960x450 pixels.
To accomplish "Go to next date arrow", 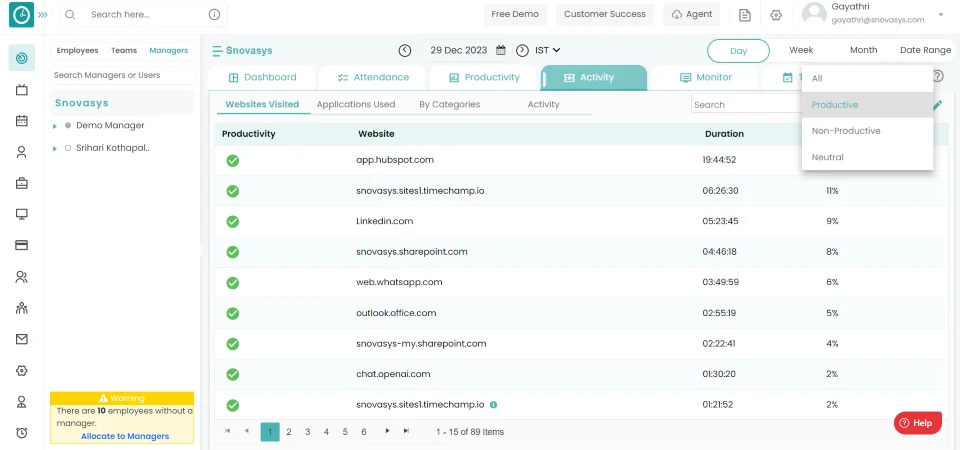I will pos(522,50).
